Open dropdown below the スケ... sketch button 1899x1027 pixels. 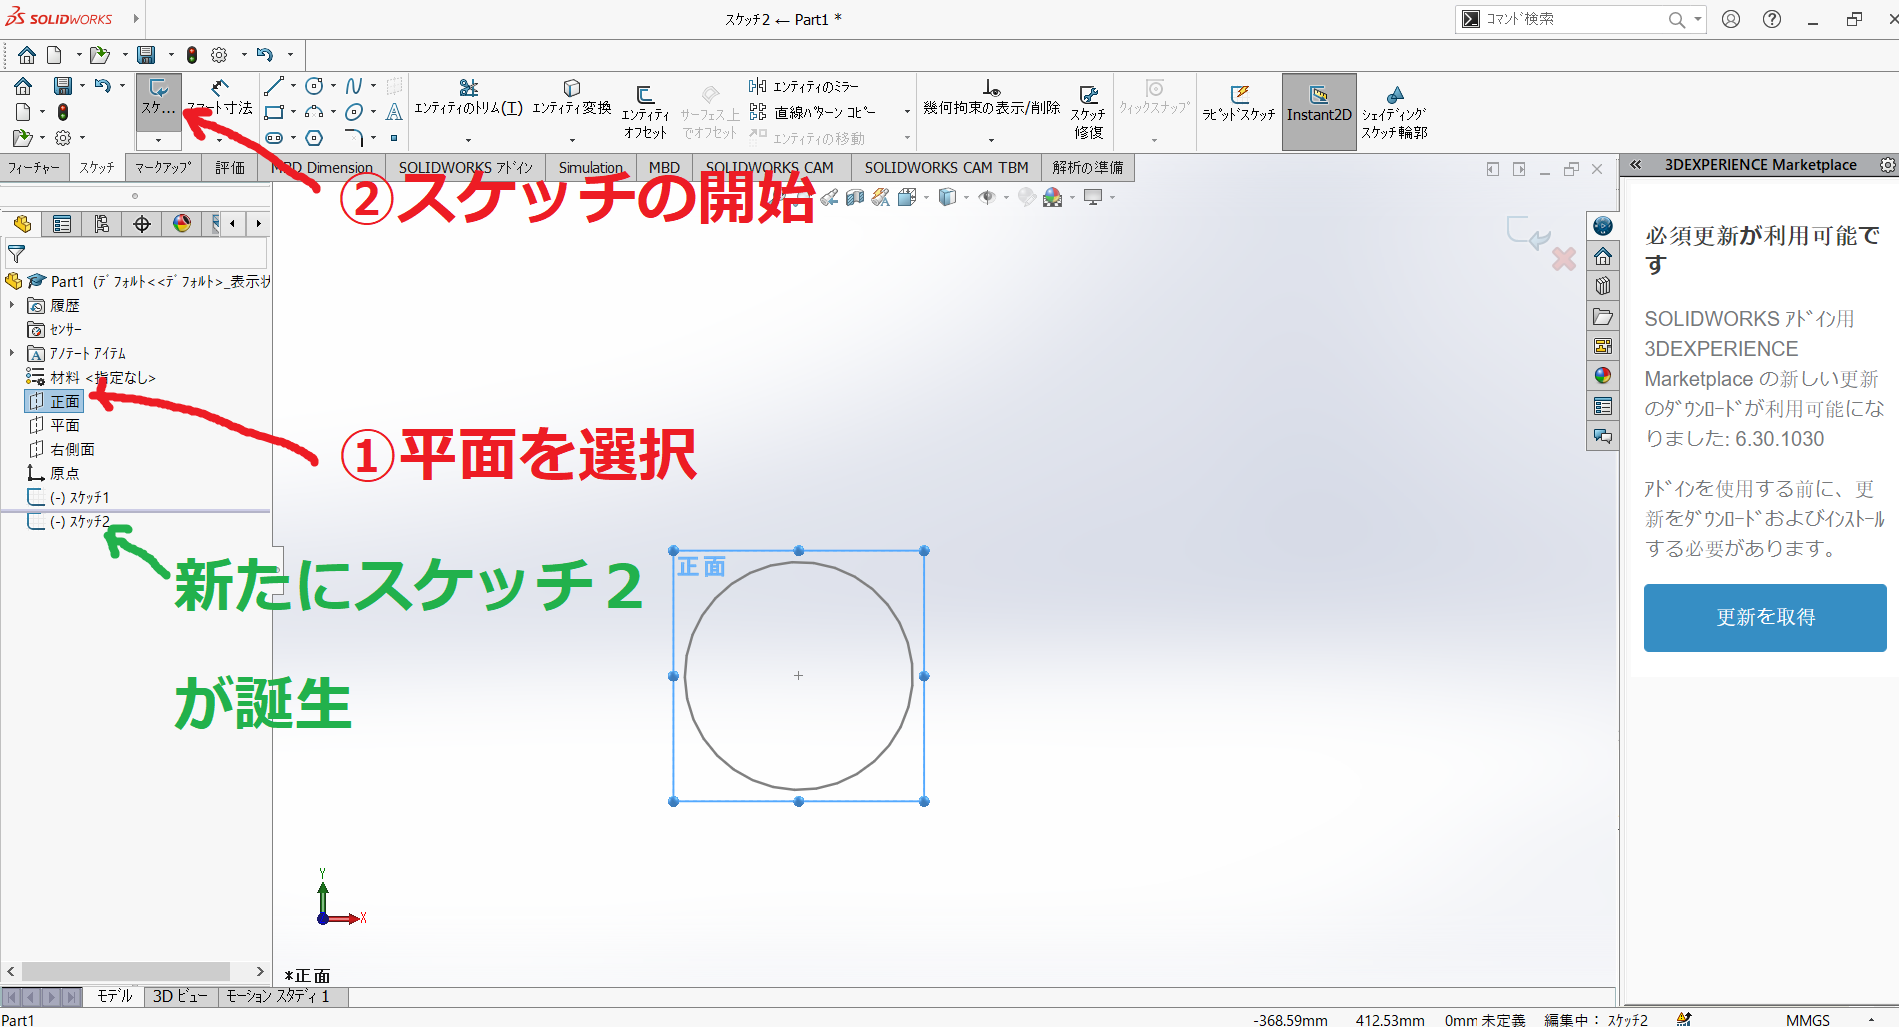click(159, 140)
